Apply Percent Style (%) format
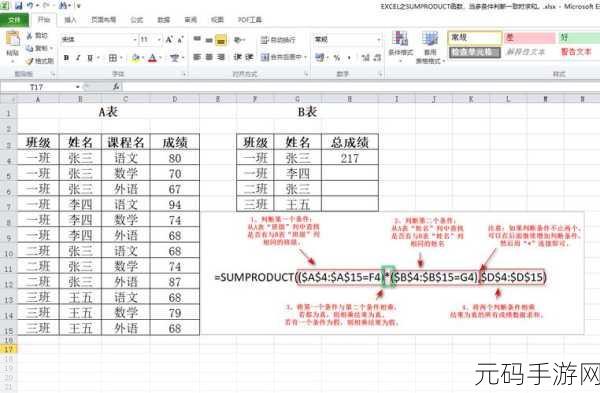The image size is (600, 393). coord(337,58)
